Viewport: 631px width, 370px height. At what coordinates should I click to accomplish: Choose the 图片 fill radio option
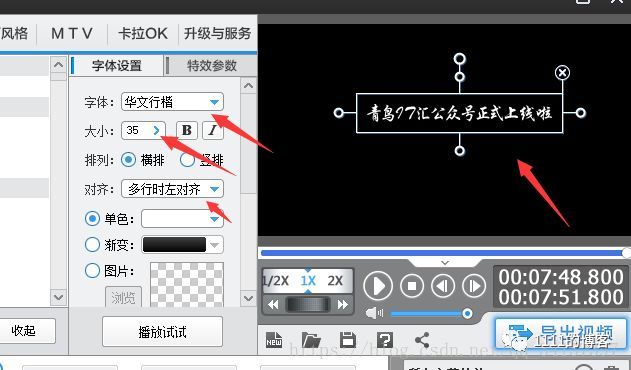[92, 270]
